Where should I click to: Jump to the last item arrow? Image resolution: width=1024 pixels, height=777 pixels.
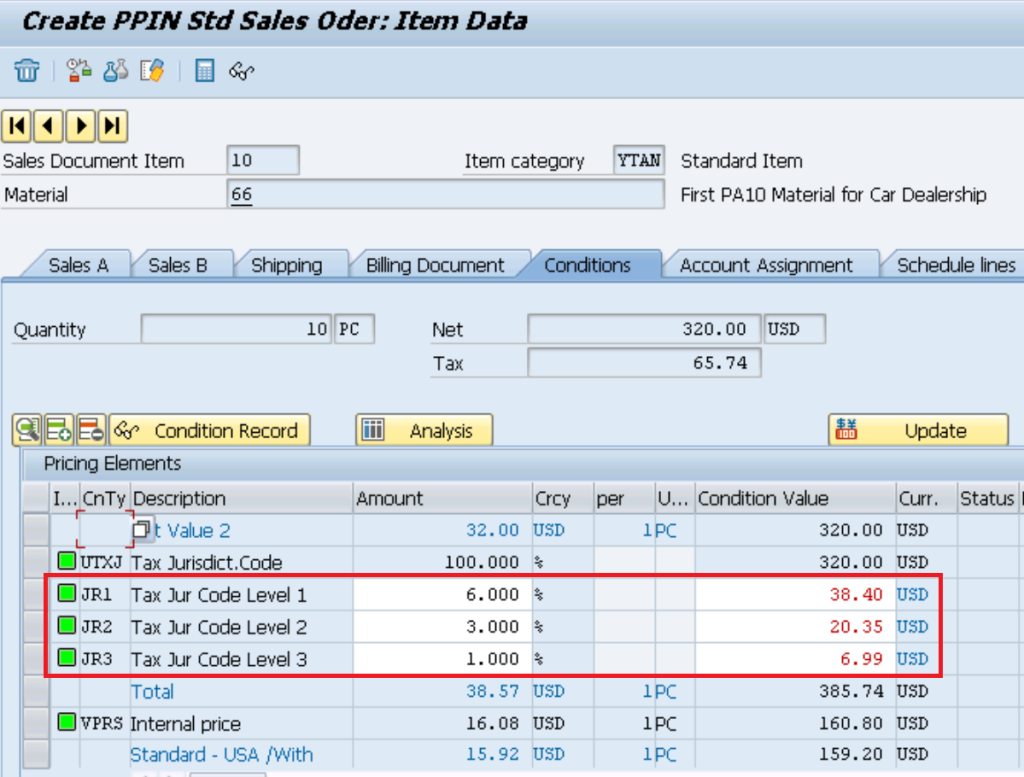point(113,125)
